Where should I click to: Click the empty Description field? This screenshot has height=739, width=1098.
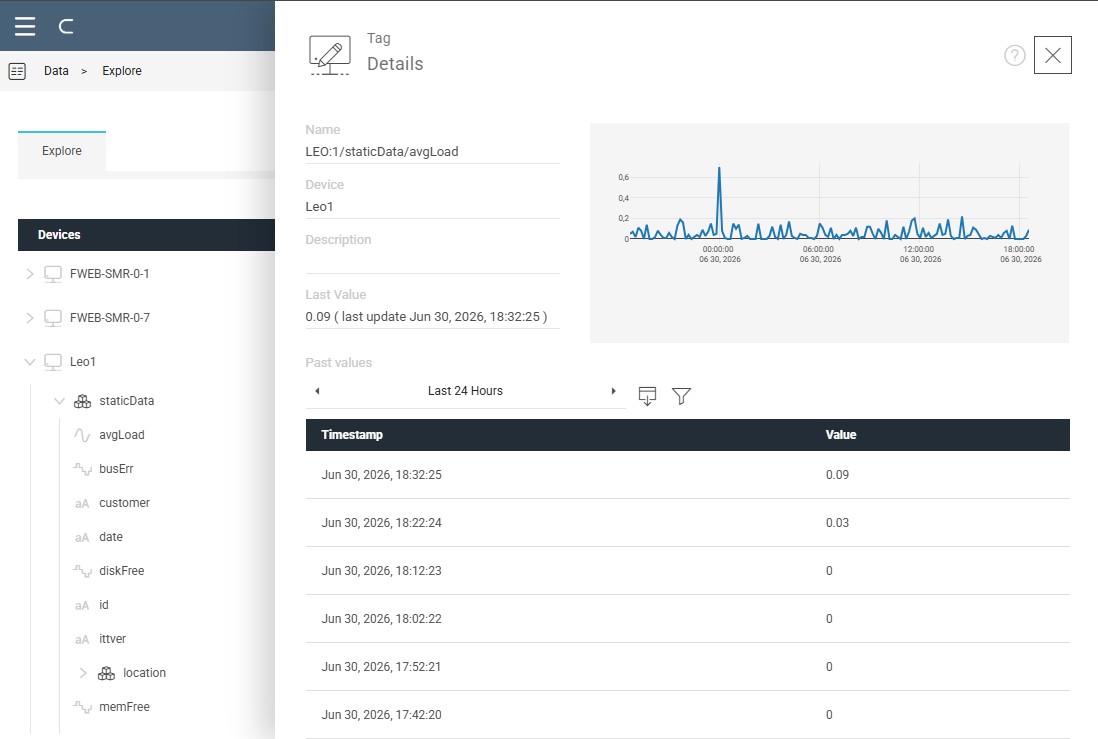(432, 261)
